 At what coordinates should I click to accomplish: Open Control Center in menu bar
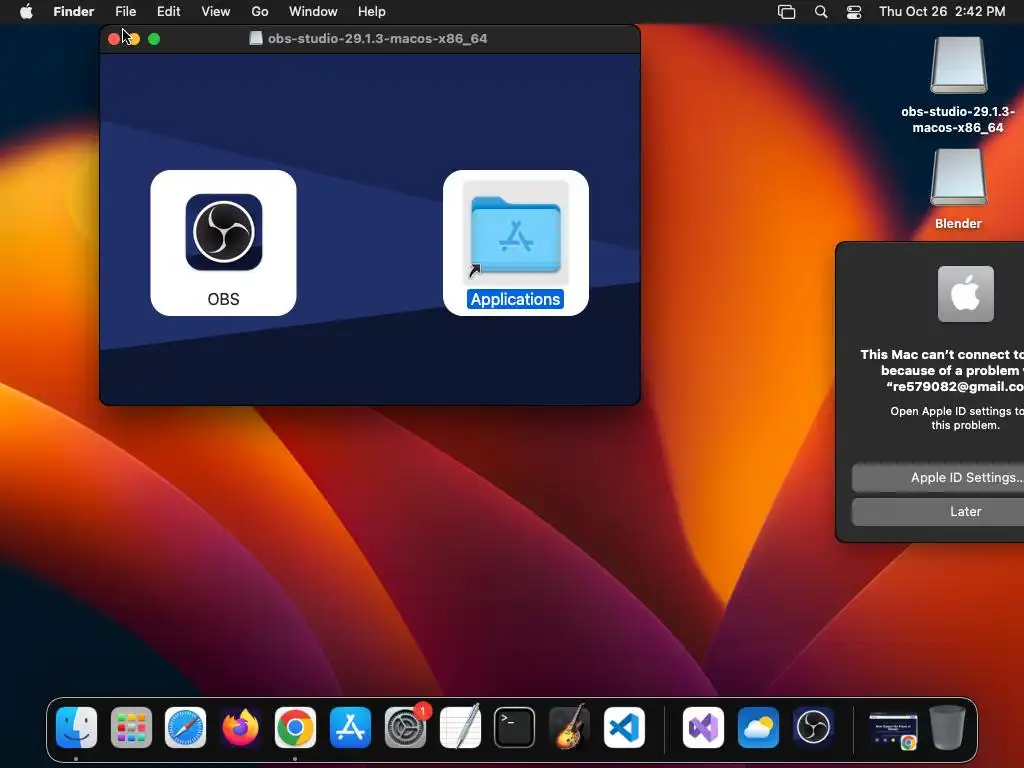[854, 12]
